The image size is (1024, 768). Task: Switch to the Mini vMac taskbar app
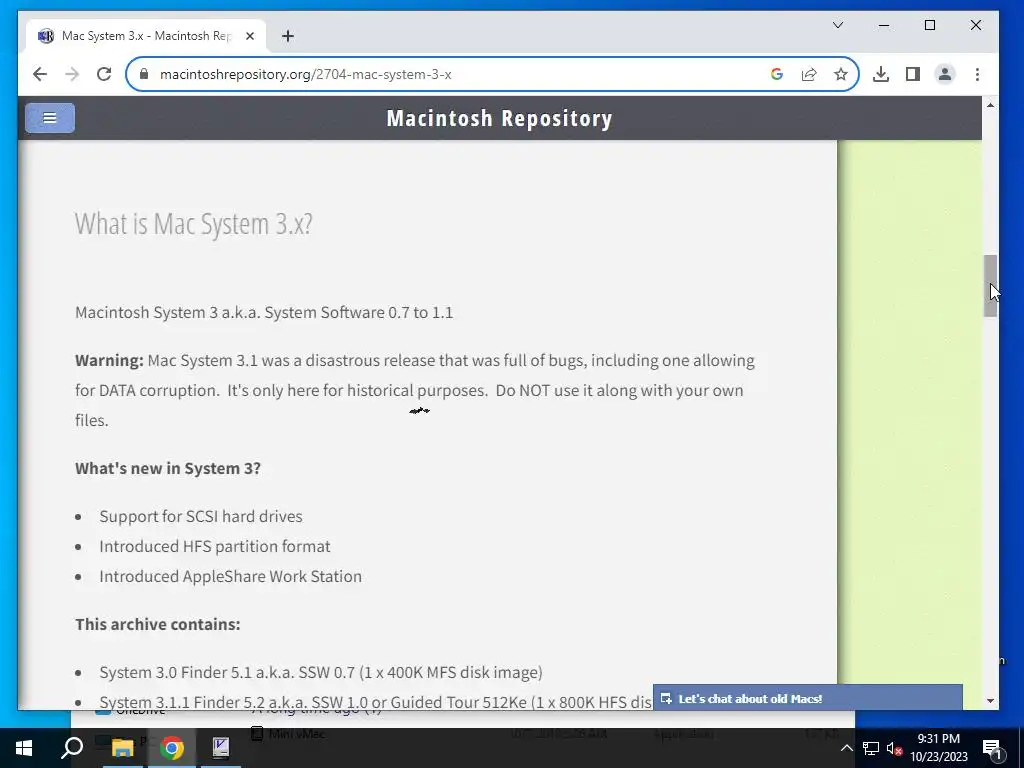[x=221, y=748]
